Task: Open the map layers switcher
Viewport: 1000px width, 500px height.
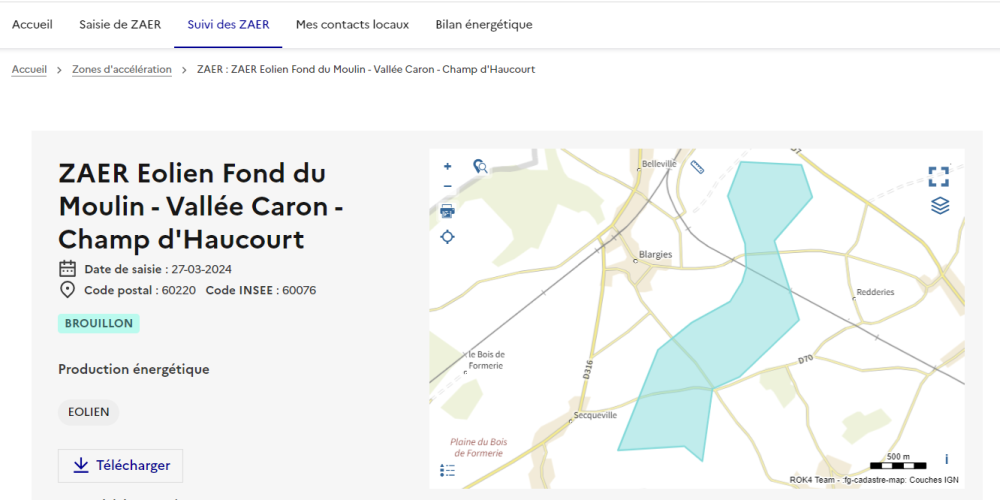Action: tap(939, 206)
